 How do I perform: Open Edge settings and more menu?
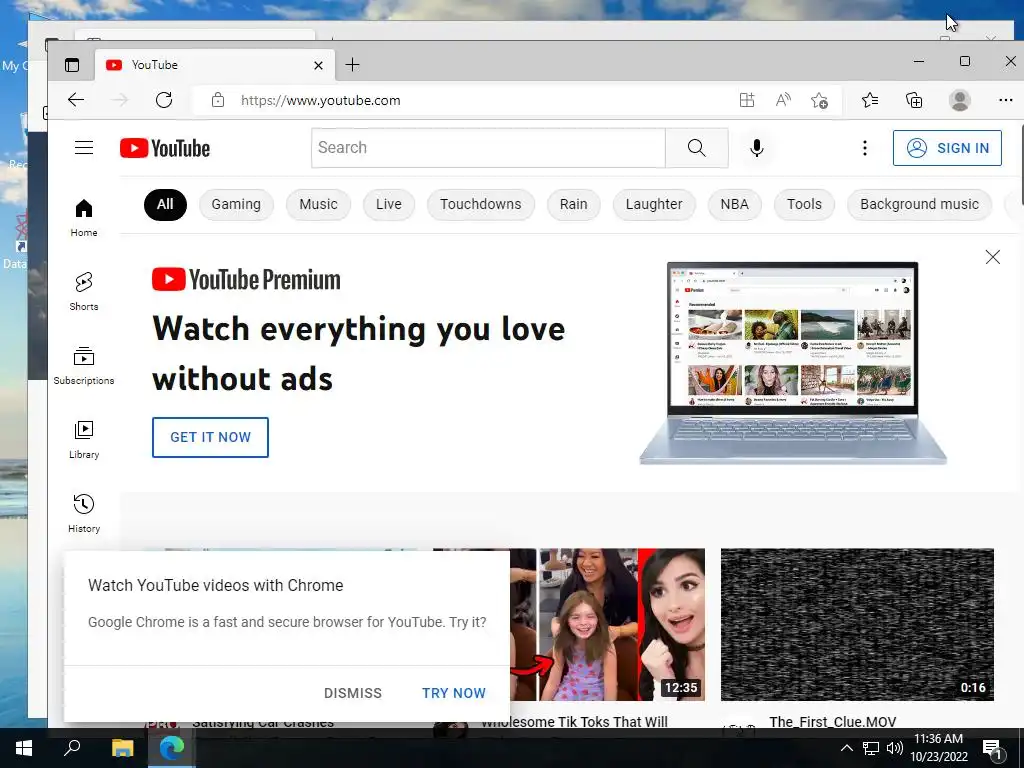coord(1006,100)
